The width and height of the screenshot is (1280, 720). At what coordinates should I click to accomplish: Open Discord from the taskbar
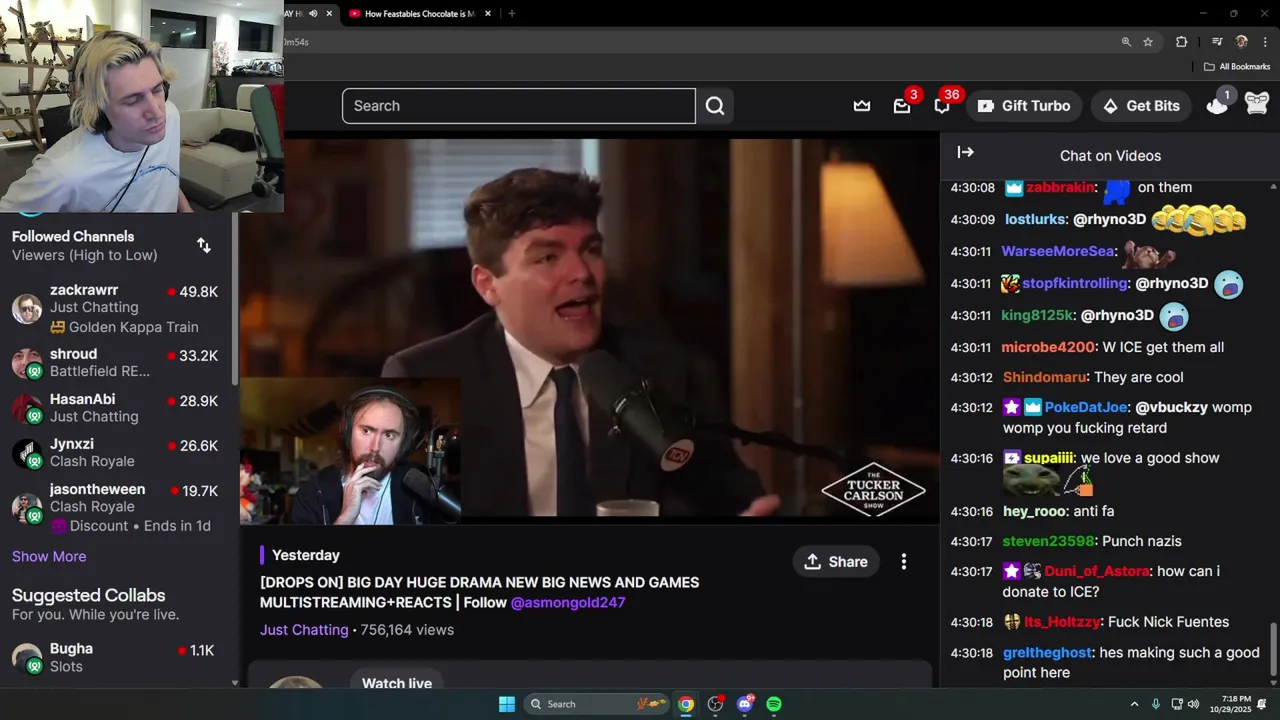(745, 704)
